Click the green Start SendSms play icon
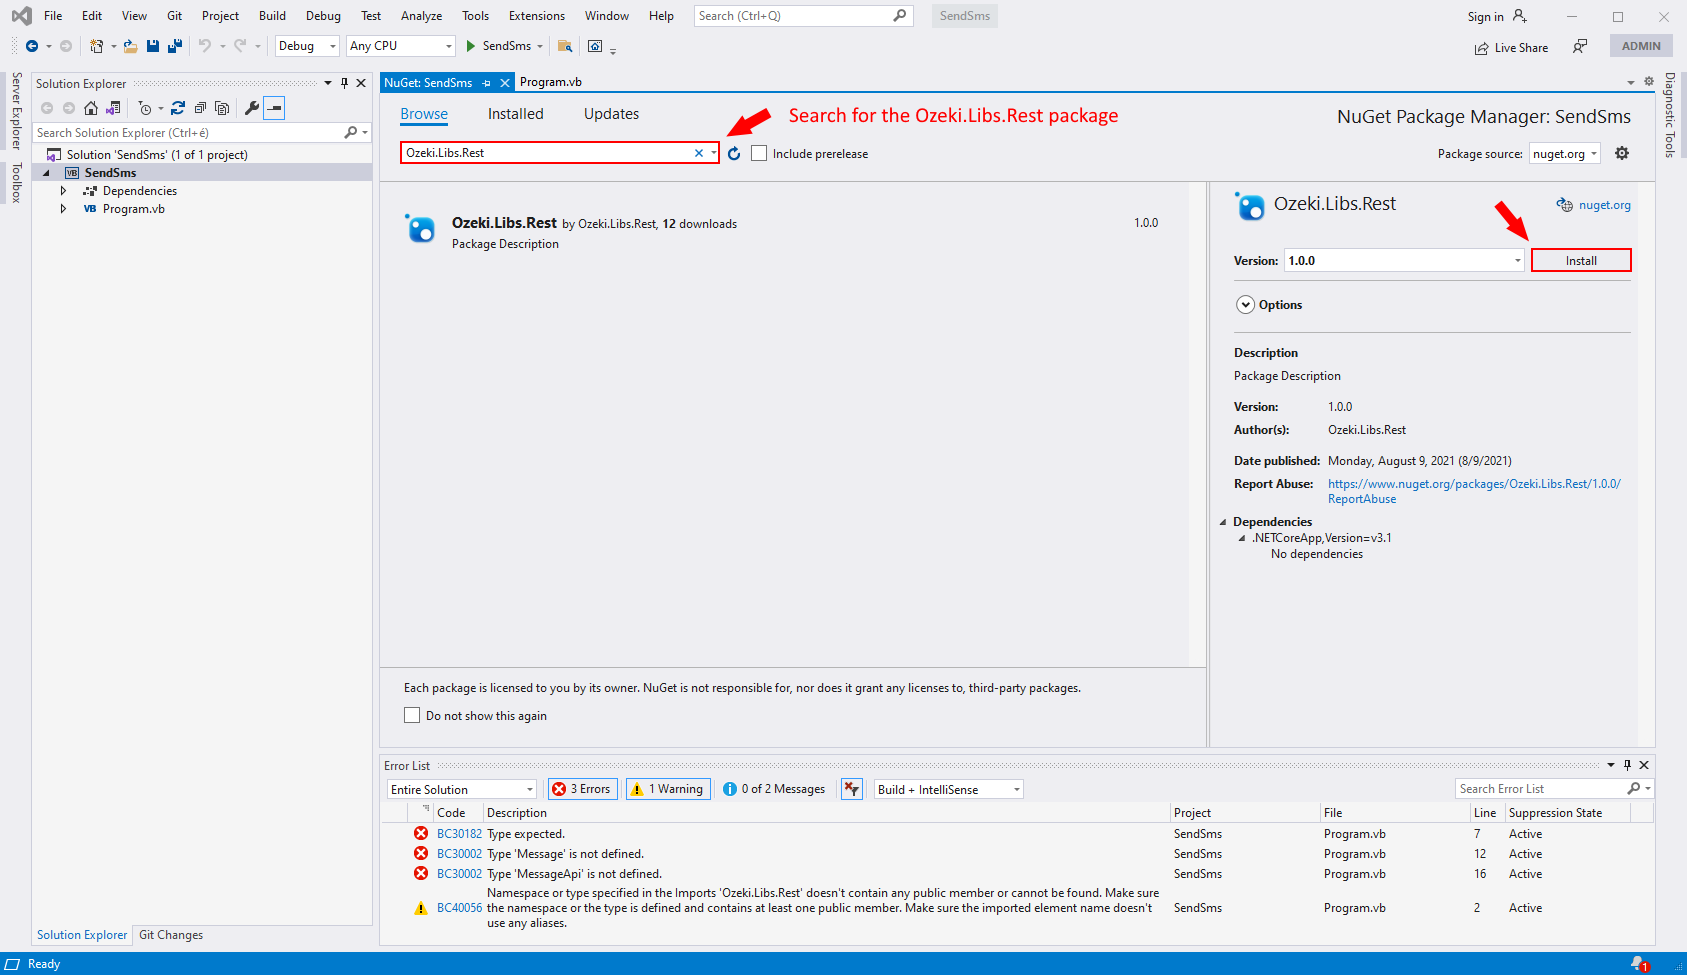Viewport: 1687px width, 975px height. coord(470,46)
